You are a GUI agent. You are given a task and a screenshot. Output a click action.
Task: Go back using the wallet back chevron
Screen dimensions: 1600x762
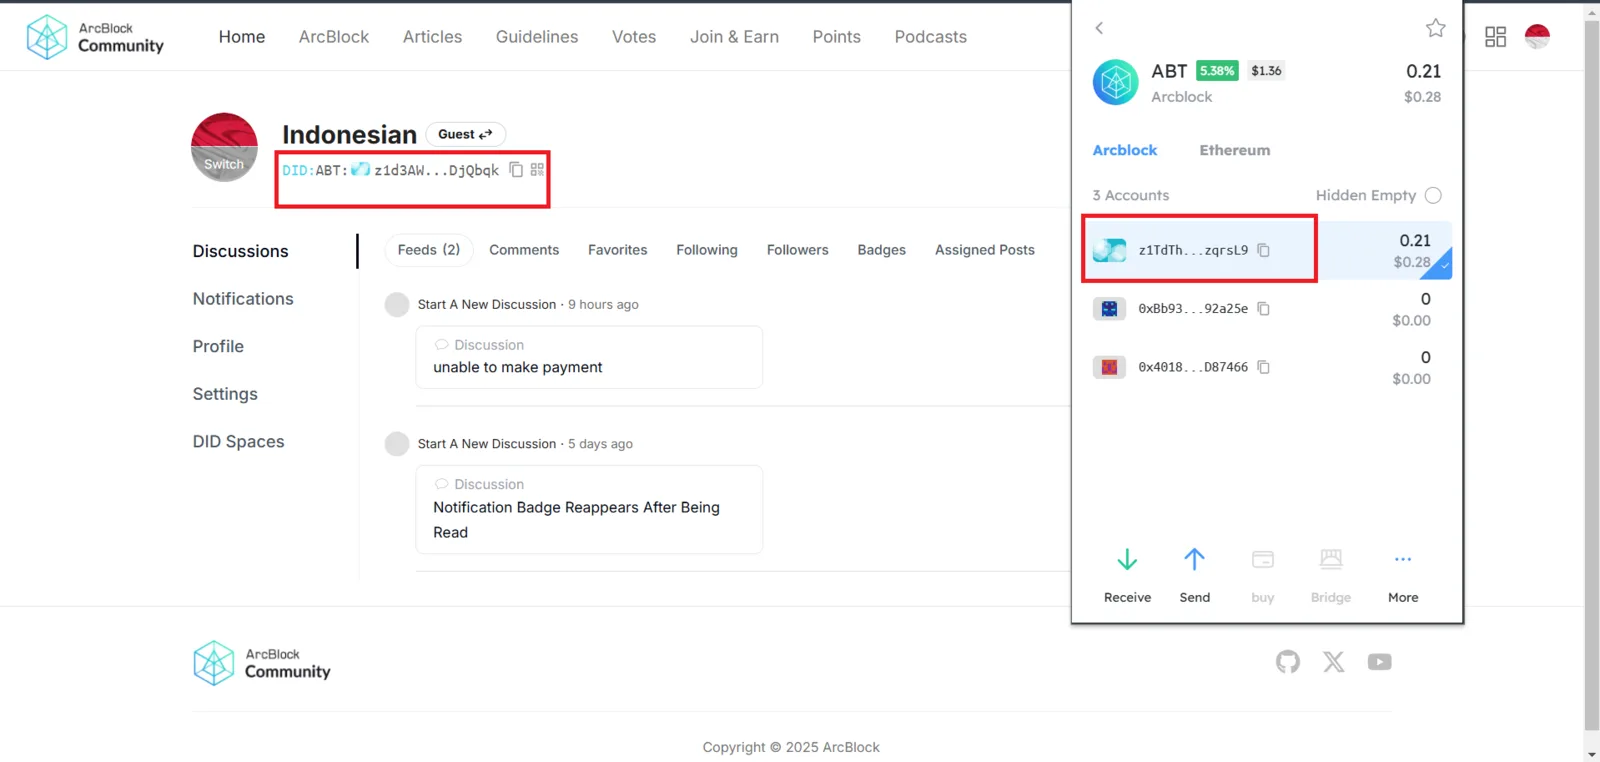point(1099,28)
